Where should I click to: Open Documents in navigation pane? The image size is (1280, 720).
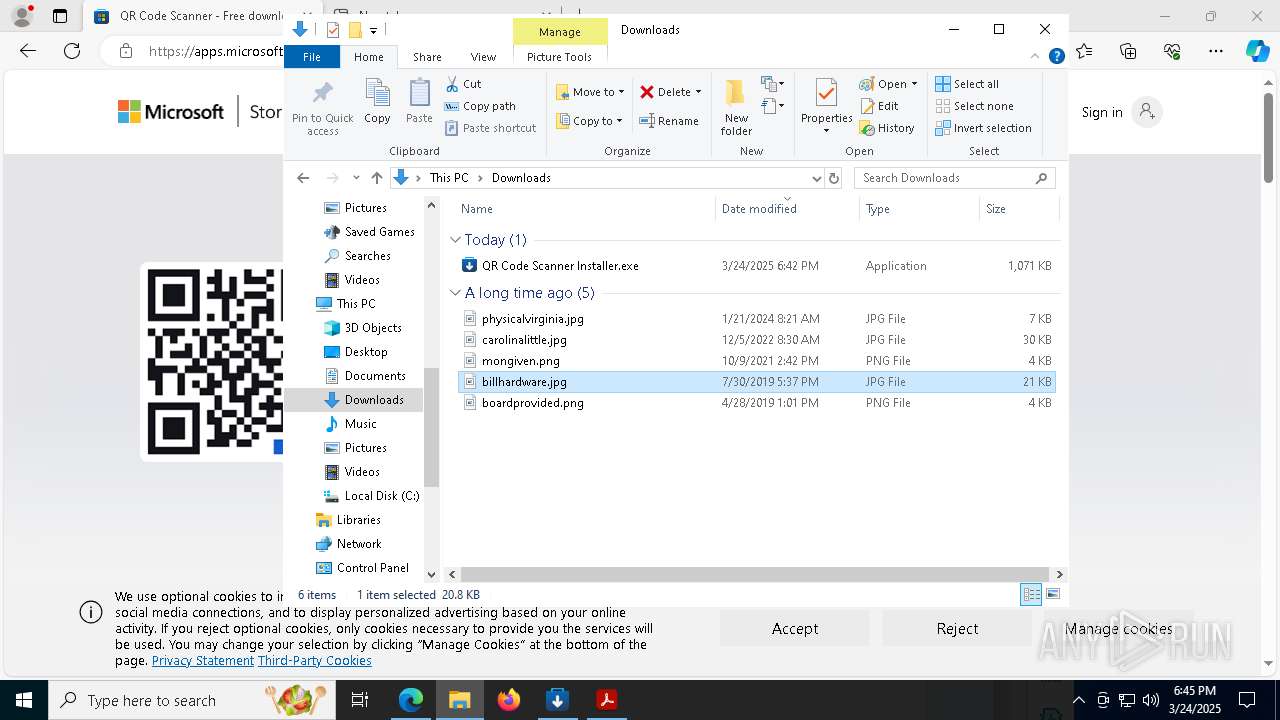pyautogui.click(x=375, y=376)
